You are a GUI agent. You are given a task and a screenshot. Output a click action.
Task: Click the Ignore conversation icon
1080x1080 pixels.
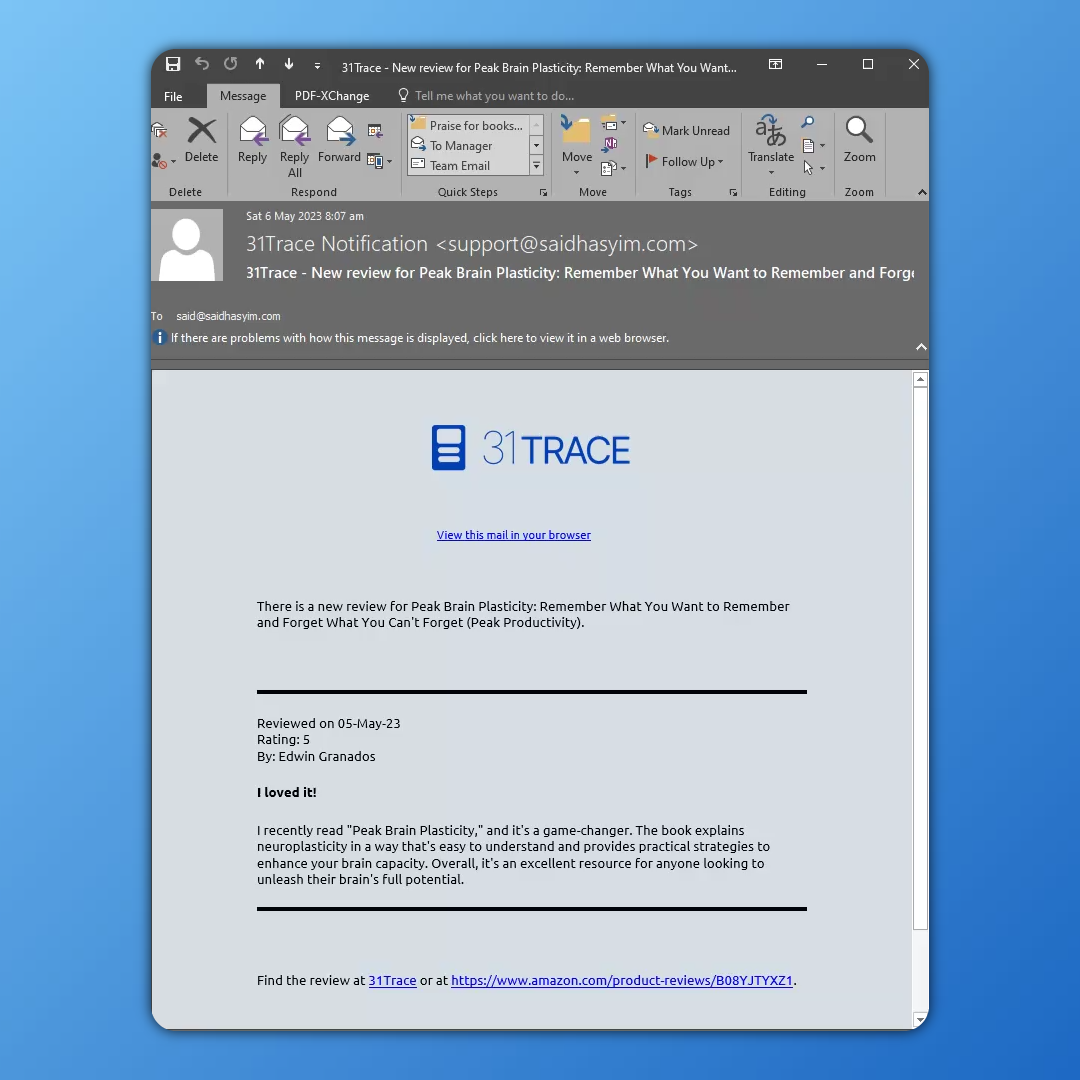[160, 130]
